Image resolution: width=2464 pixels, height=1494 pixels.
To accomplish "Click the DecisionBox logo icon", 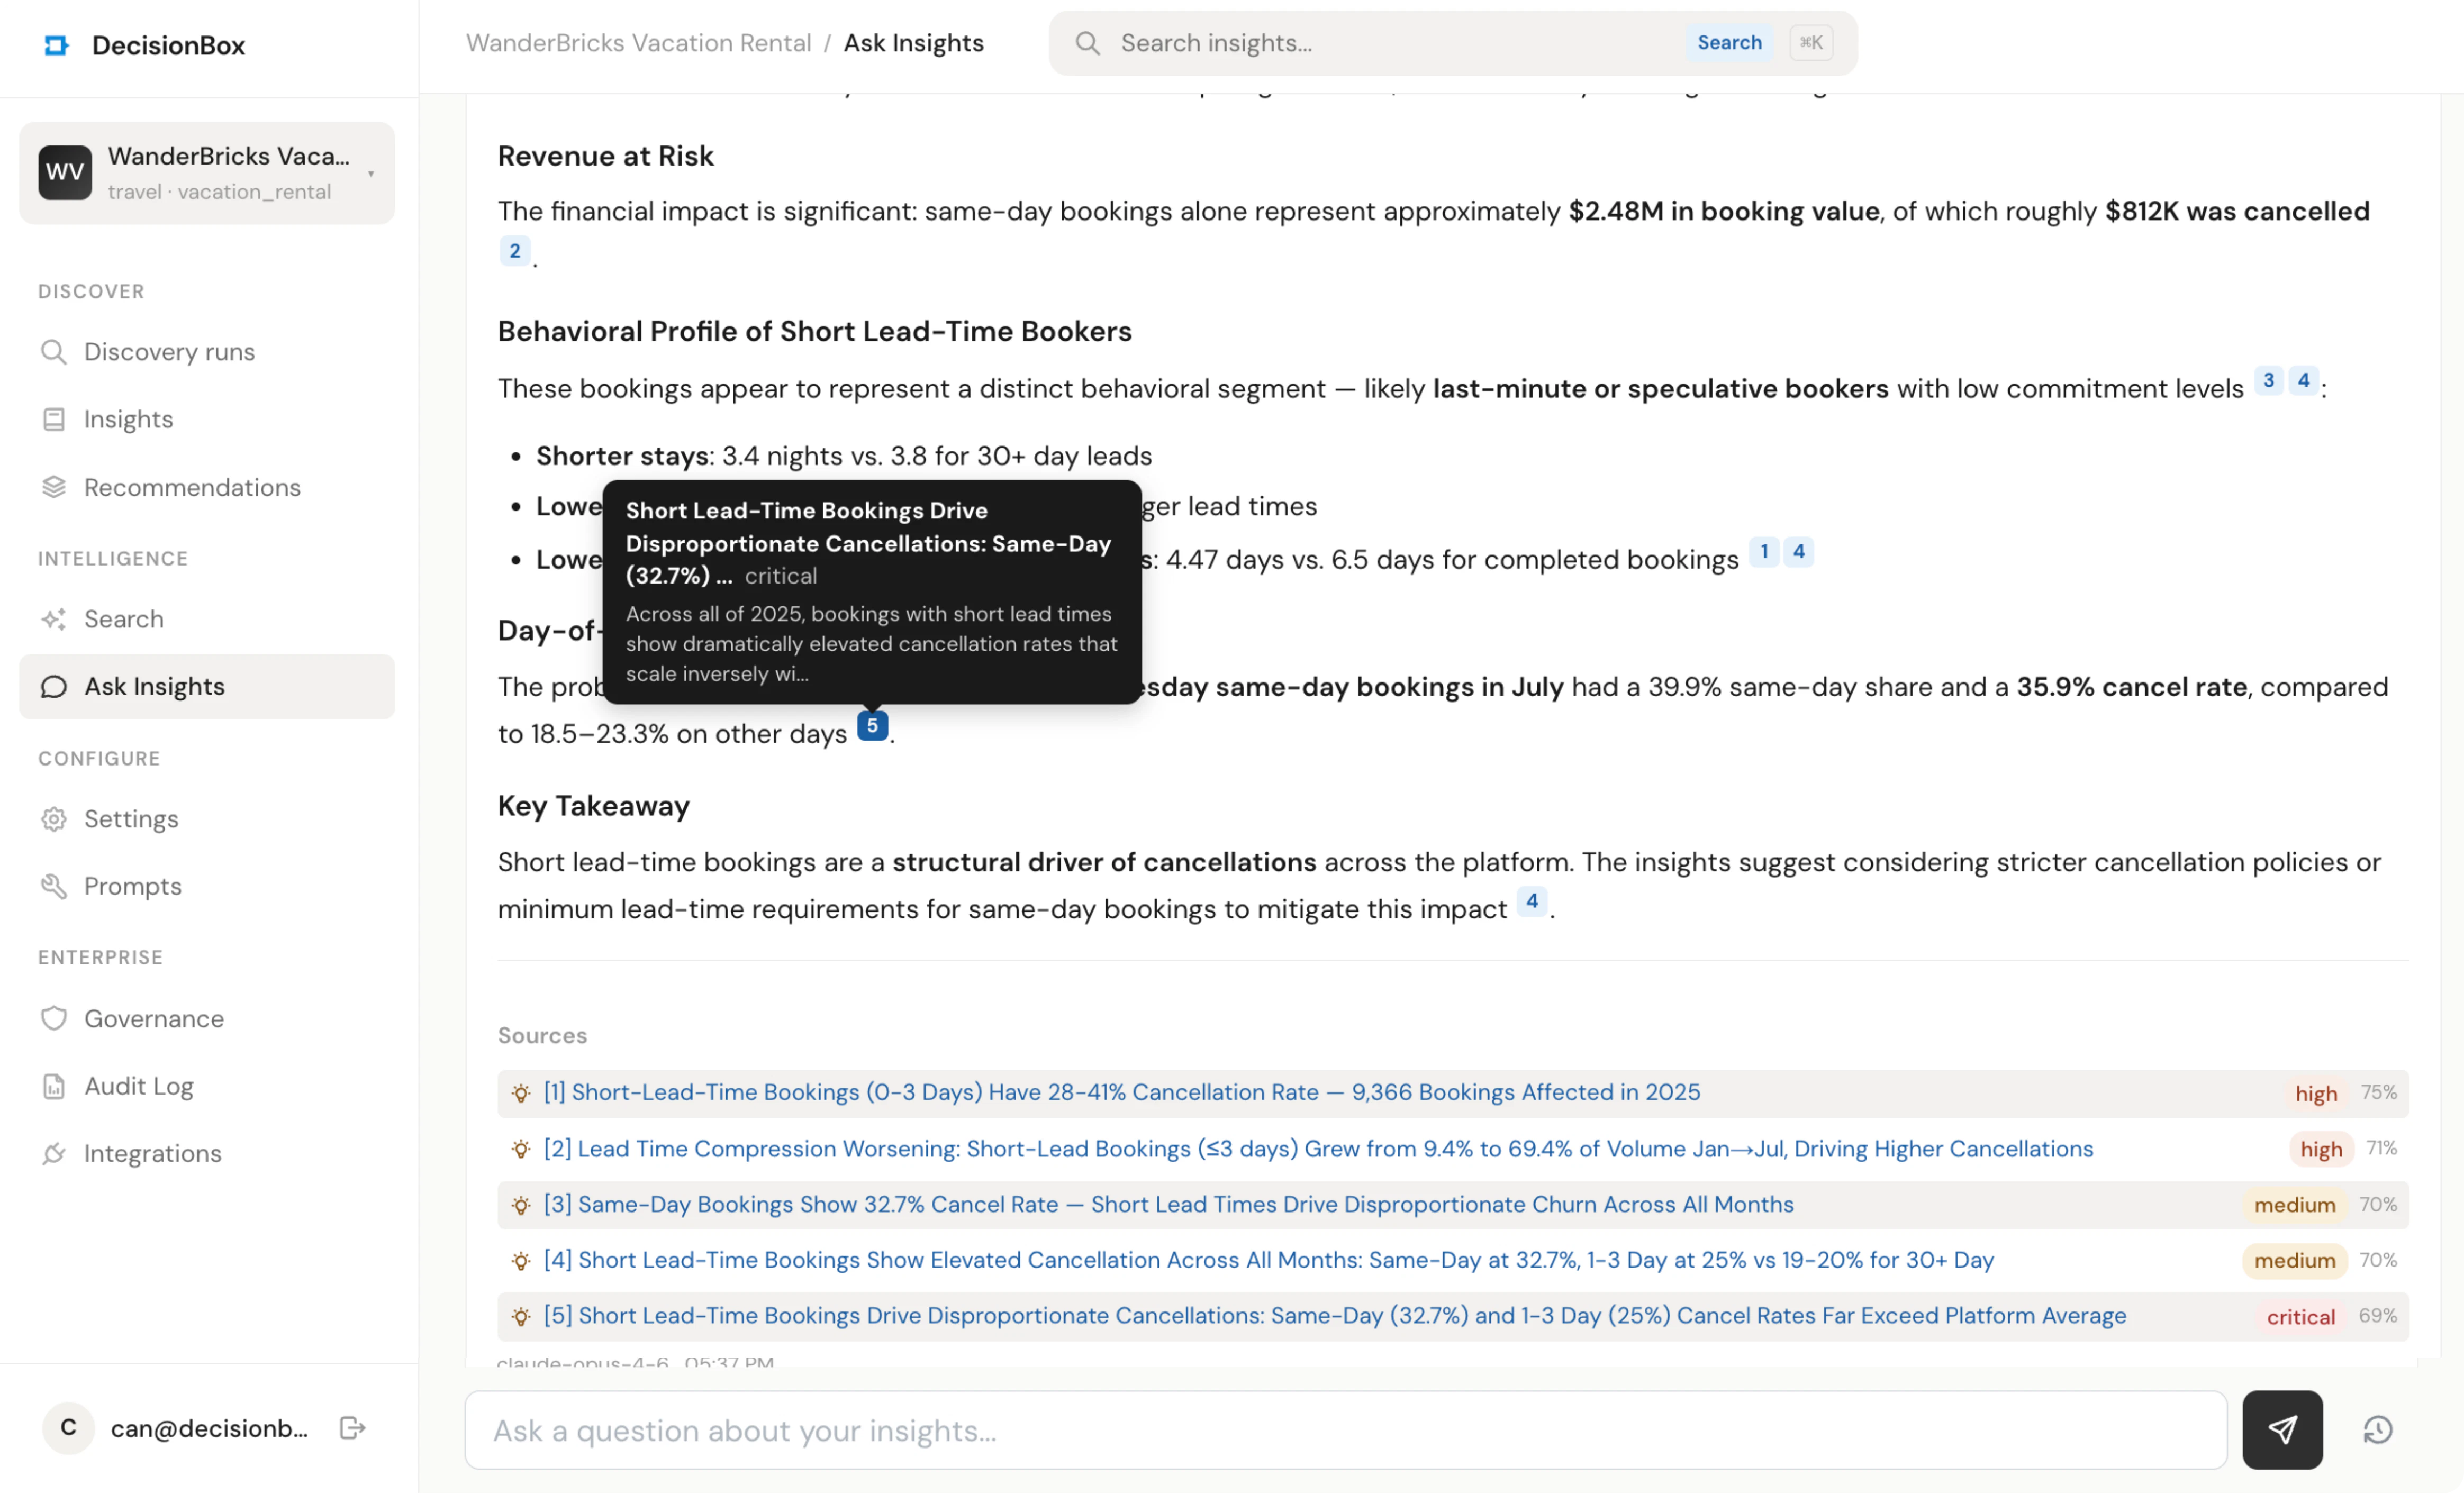I will pos(56,45).
